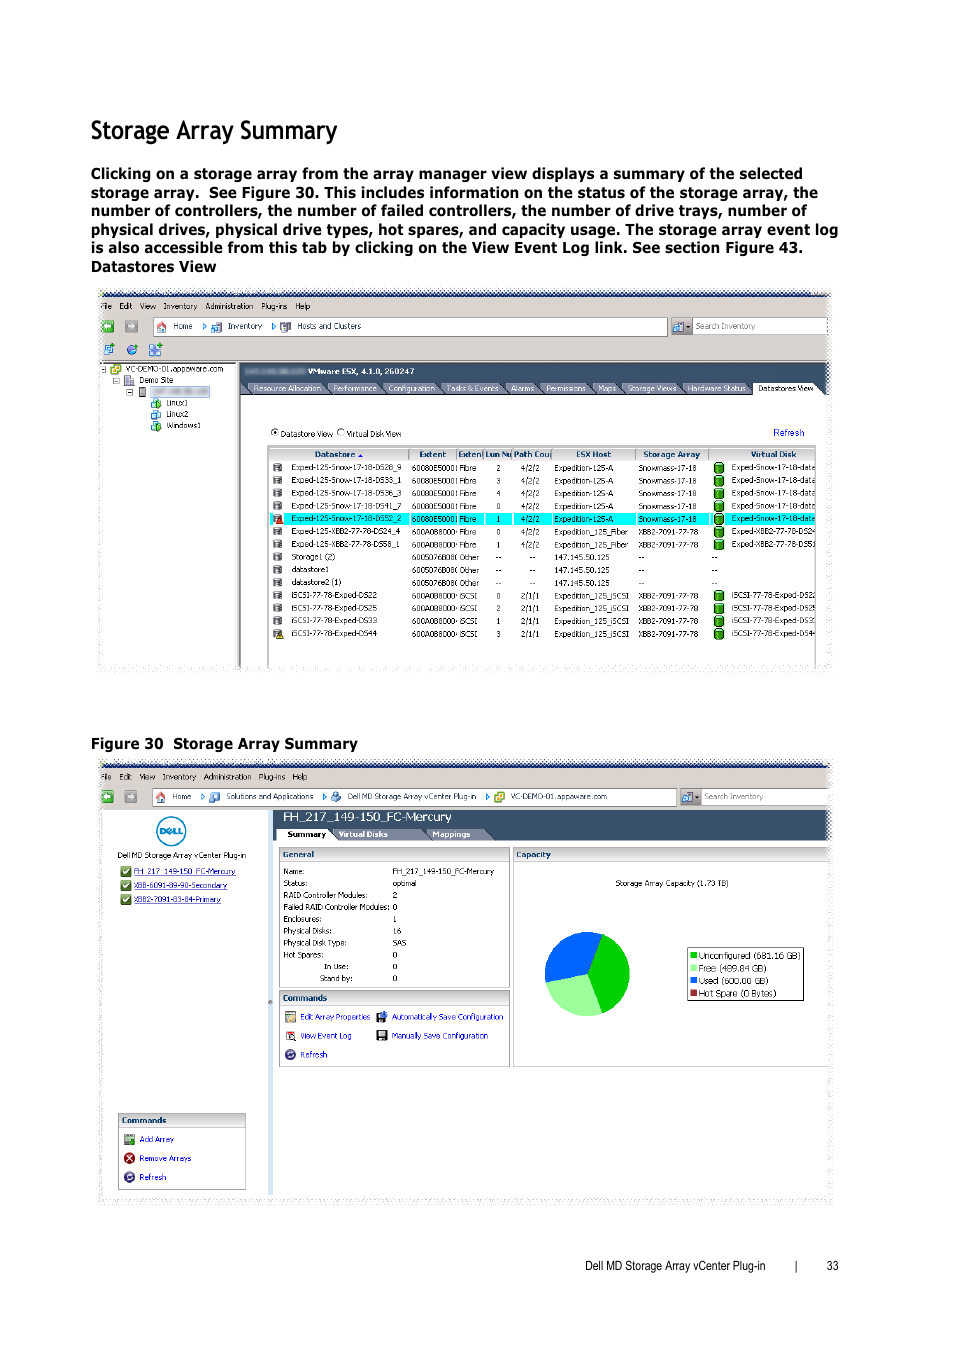This screenshot has height=1350, width=954.
Task: Click the green Unconfigured legend swatch
Action: click(x=693, y=956)
